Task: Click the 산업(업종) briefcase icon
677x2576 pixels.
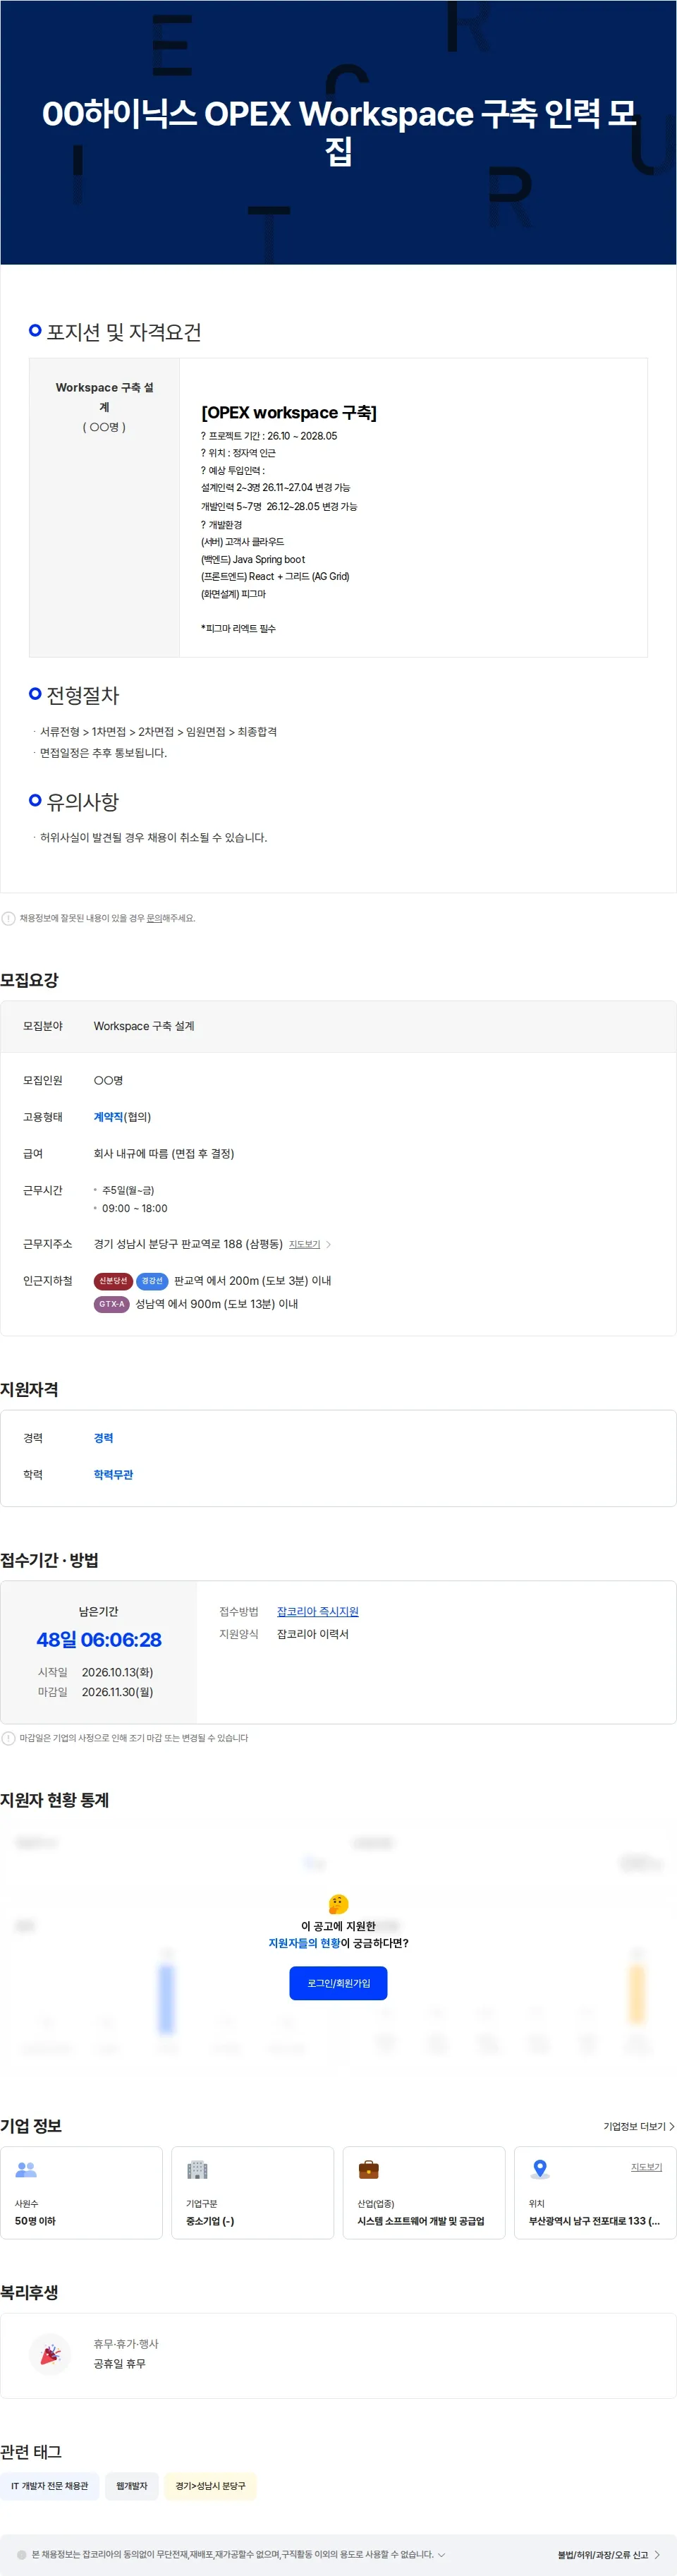Action: point(368,2169)
